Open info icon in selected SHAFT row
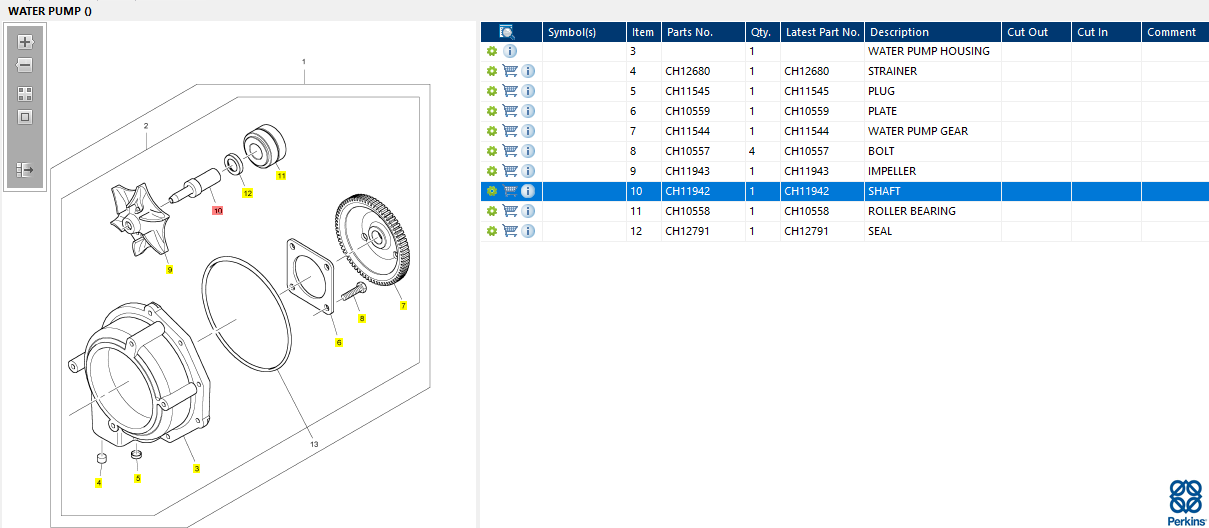The width and height of the screenshot is (1209, 528). 528,191
